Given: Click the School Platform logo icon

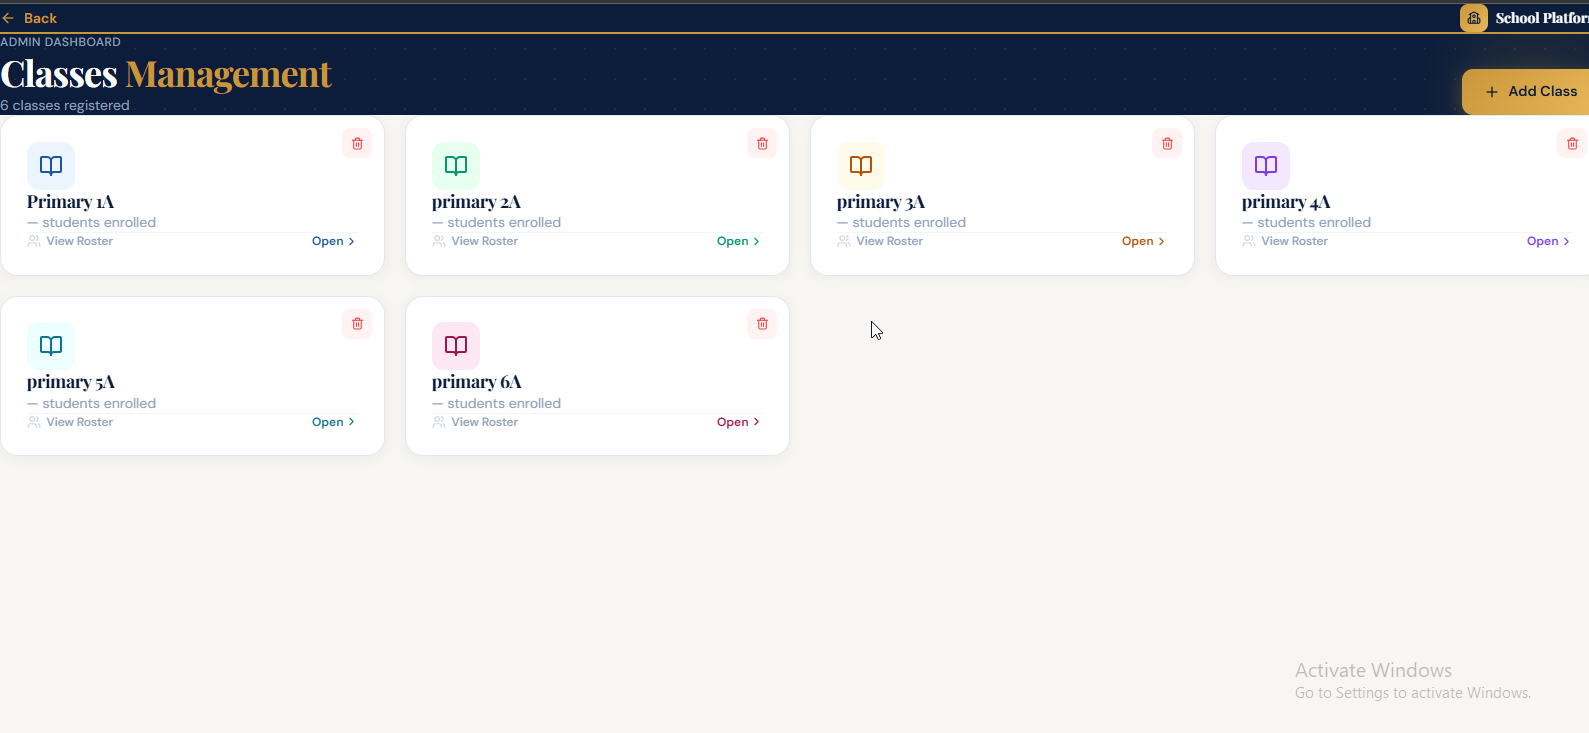Looking at the screenshot, I should click(x=1474, y=18).
